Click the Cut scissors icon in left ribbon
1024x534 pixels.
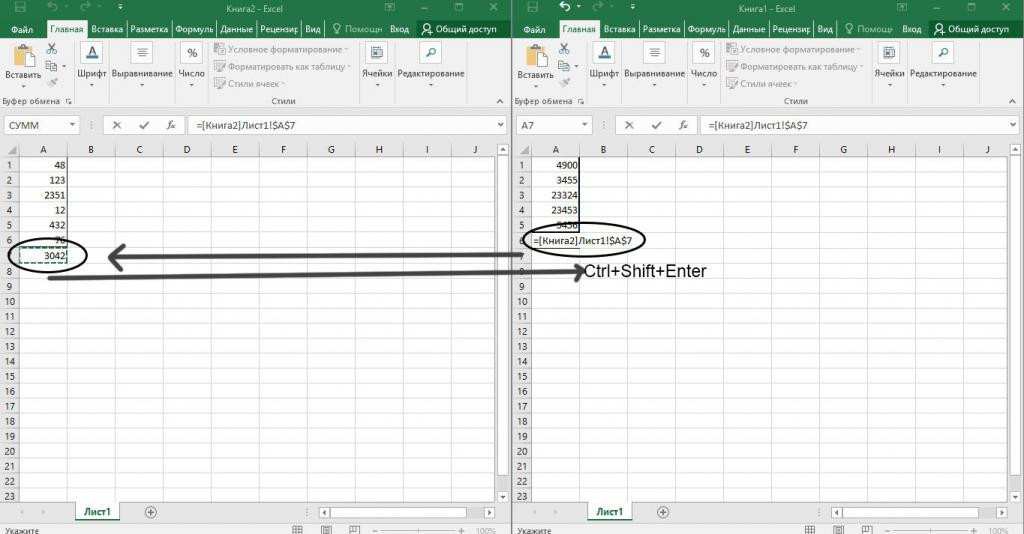(x=52, y=49)
